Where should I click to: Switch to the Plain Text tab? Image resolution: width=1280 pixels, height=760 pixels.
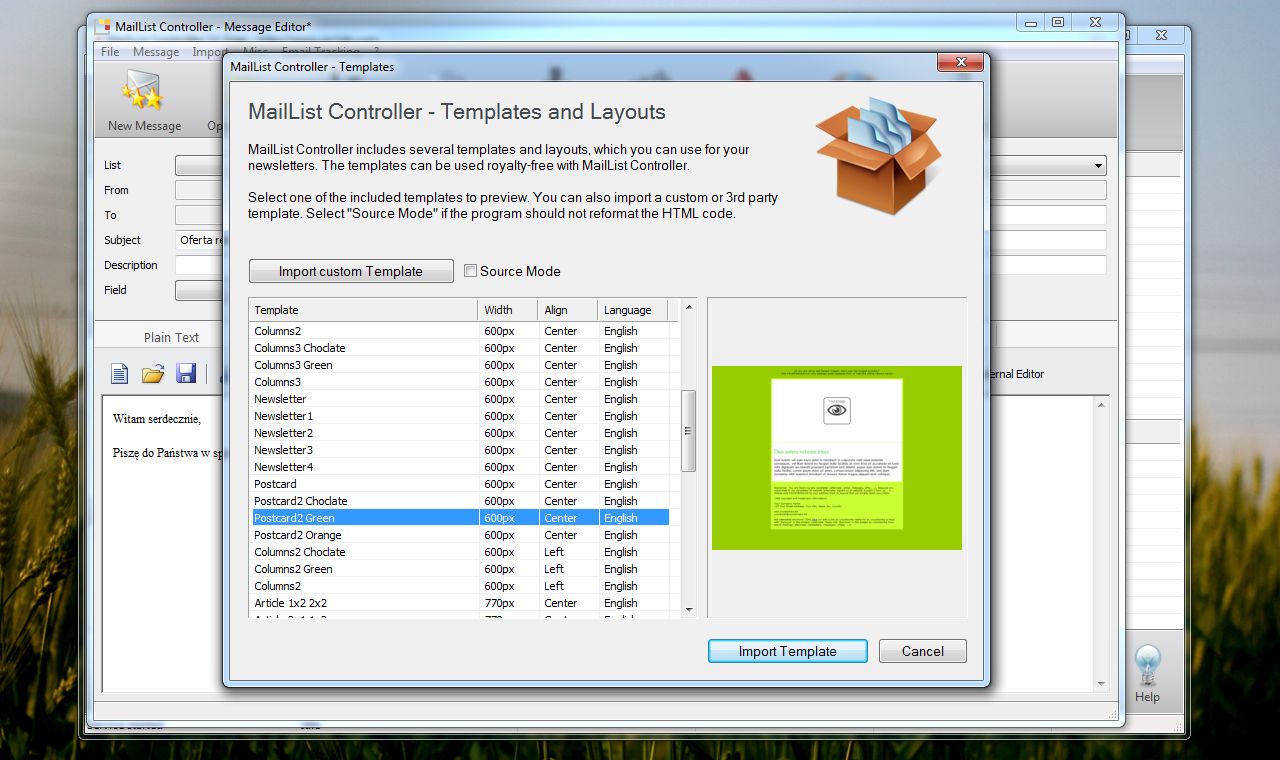coord(171,337)
